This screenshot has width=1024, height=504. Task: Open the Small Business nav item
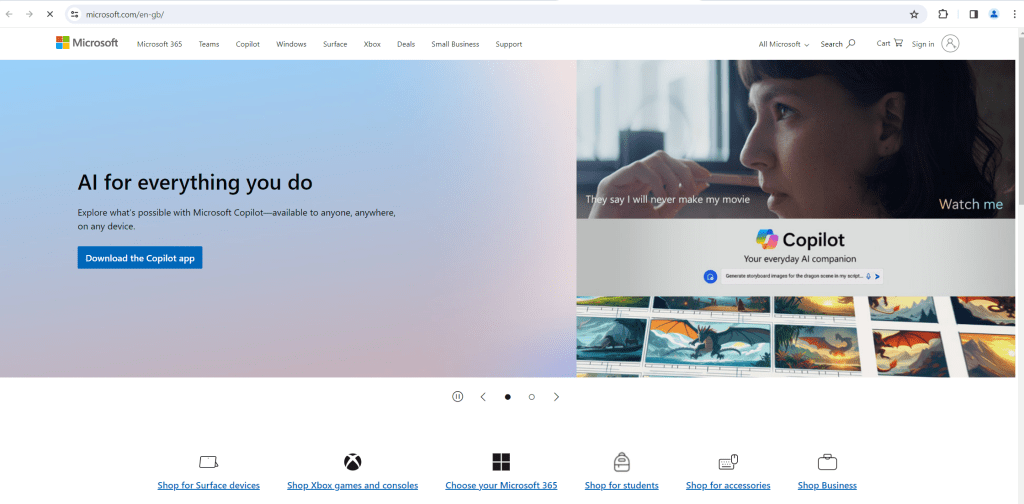455,44
